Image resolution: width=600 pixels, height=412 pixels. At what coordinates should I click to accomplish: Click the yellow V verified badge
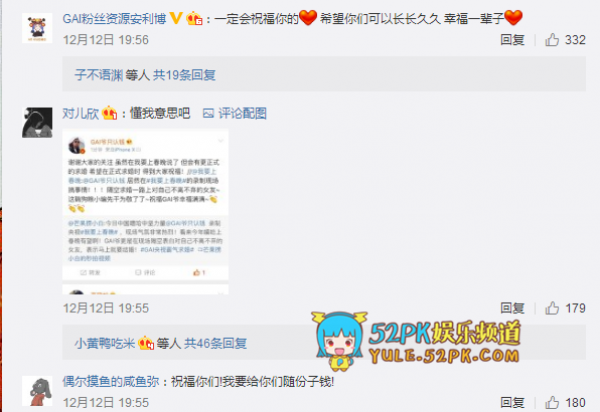pyautogui.click(x=176, y=18)
